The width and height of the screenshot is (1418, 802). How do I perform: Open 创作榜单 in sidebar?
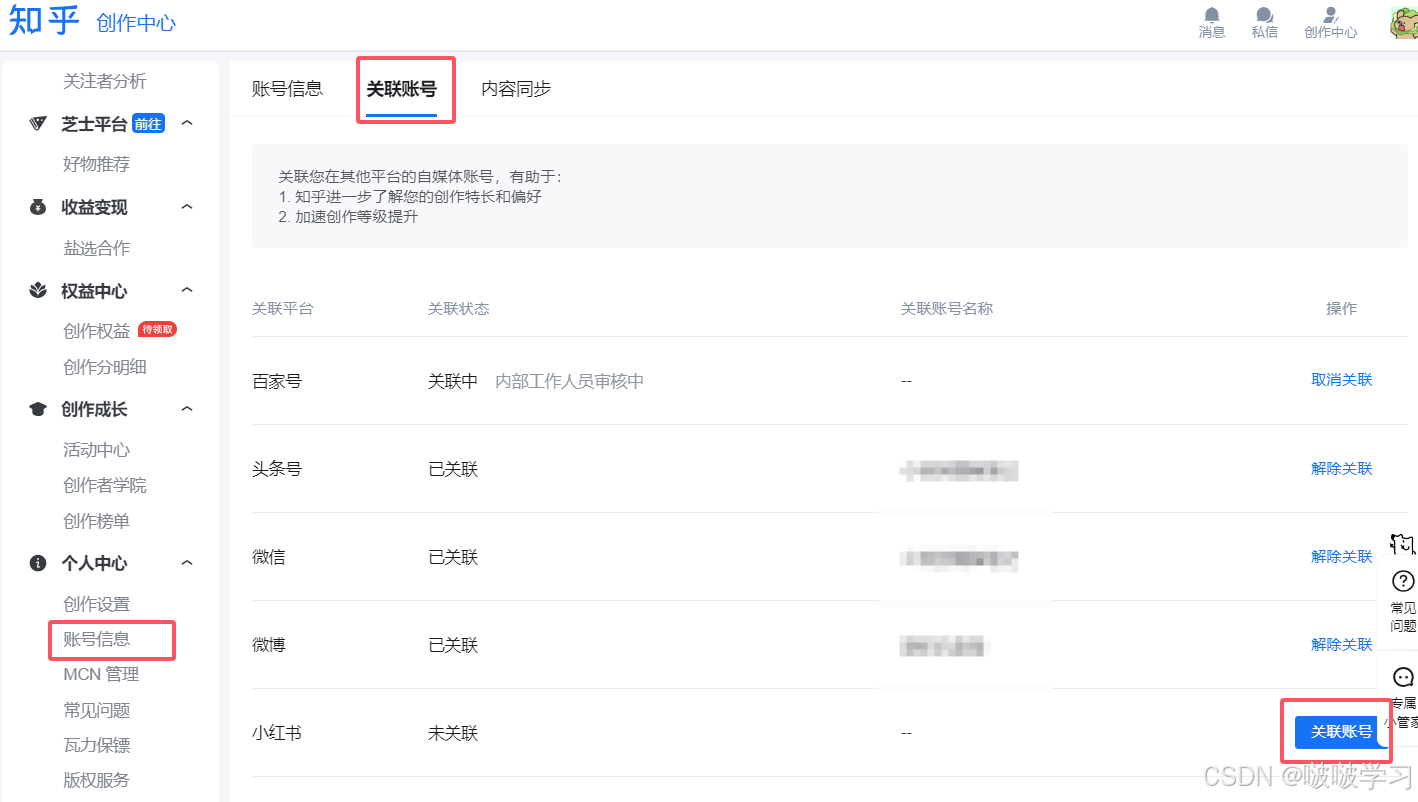tap(97, 521)
